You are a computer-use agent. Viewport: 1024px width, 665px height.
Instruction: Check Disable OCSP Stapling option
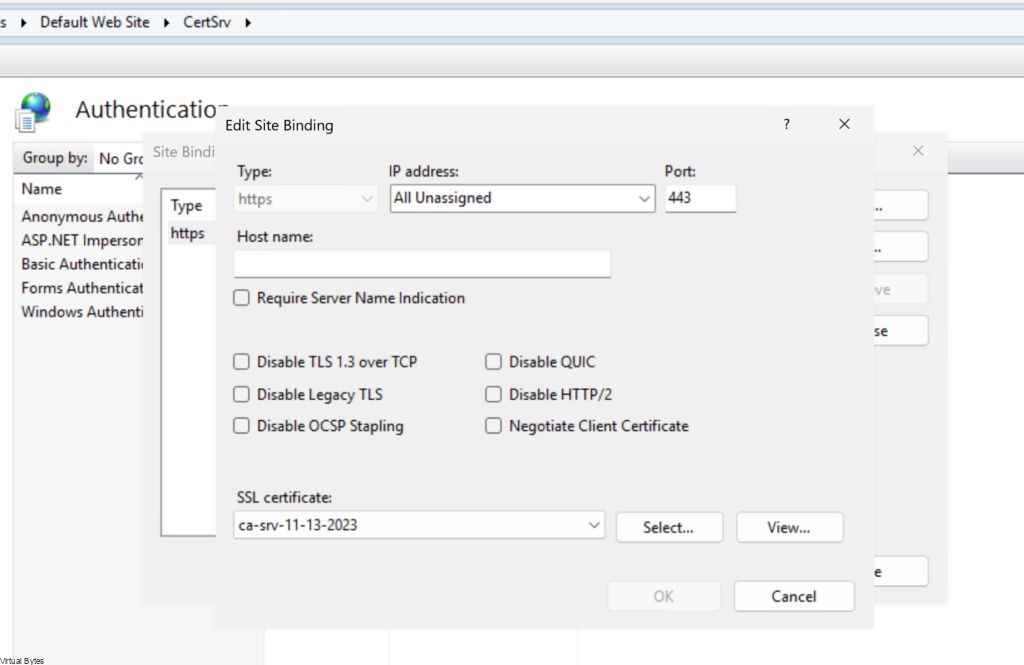(241, 426)
